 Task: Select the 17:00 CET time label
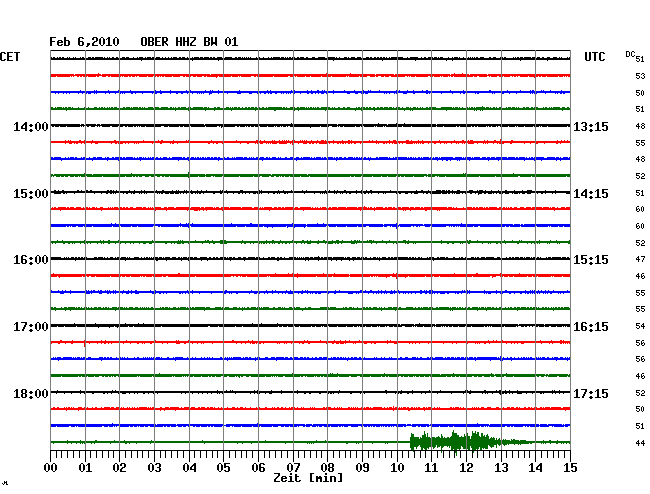pos(31,327)
